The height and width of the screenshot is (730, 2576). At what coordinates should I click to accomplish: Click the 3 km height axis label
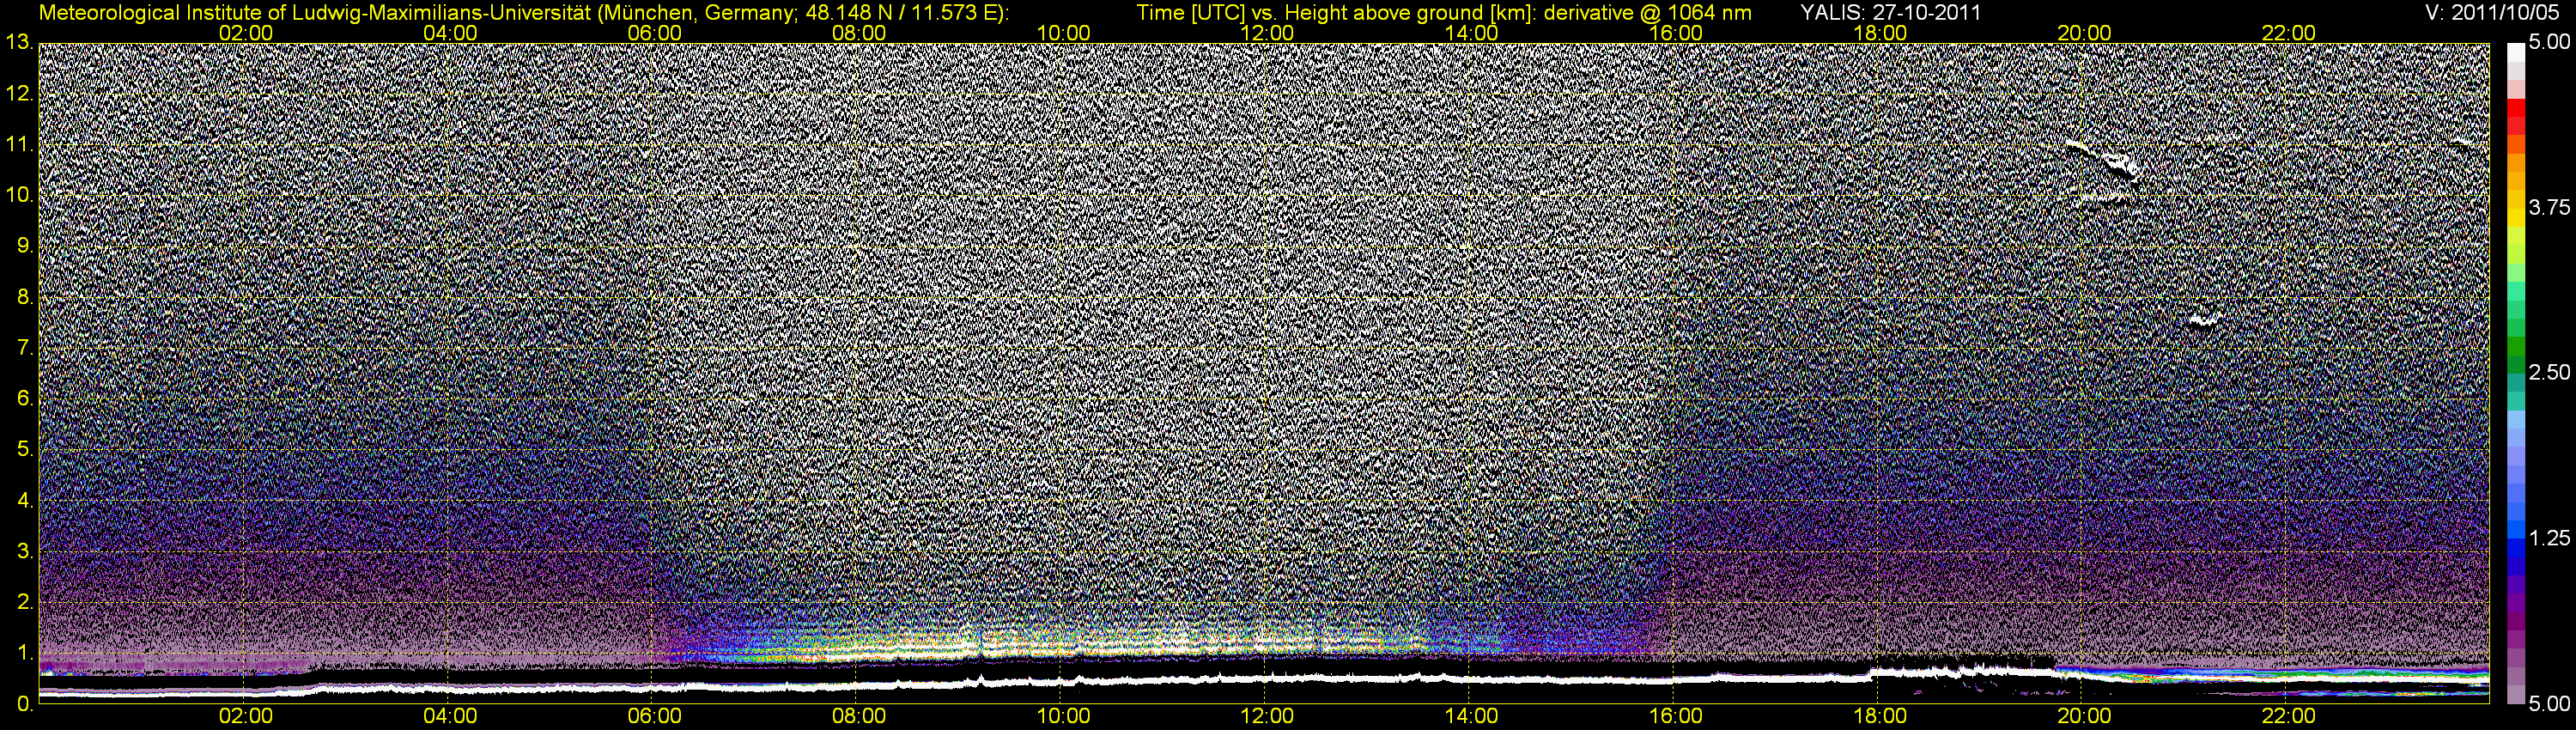tap(25, 552)
